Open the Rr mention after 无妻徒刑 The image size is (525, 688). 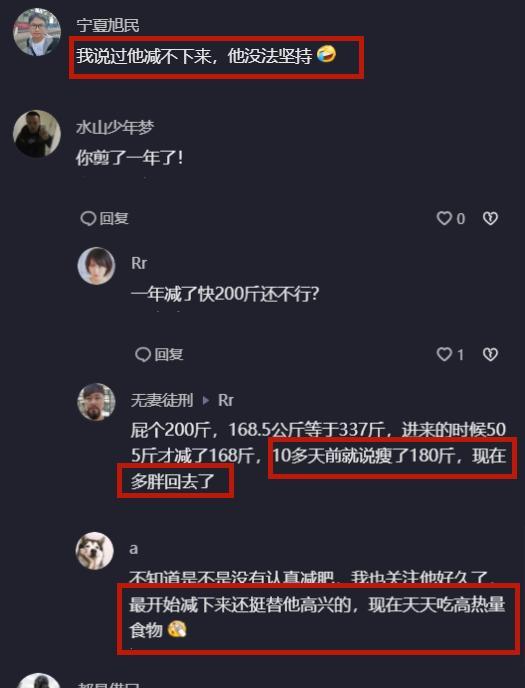(225, 400)
